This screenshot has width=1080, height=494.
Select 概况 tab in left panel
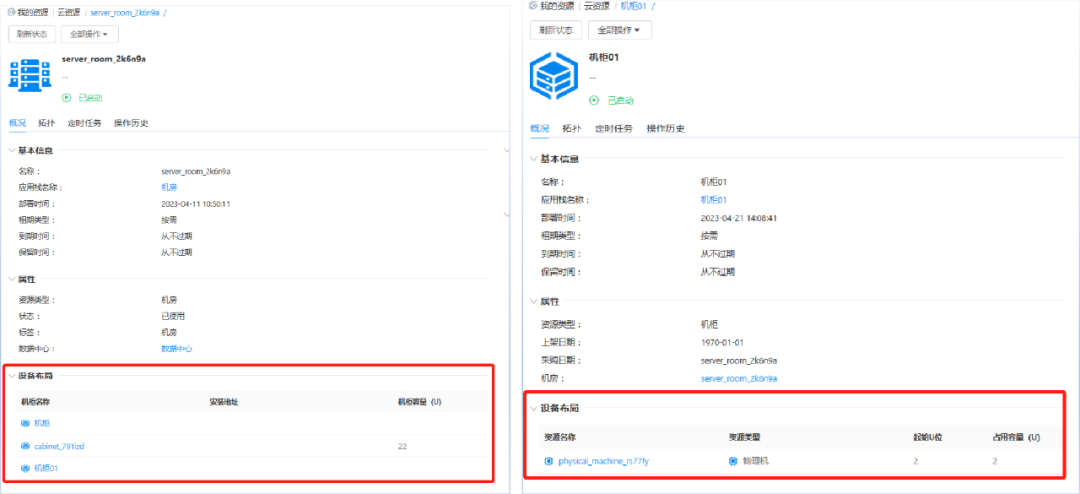[17, 123]
